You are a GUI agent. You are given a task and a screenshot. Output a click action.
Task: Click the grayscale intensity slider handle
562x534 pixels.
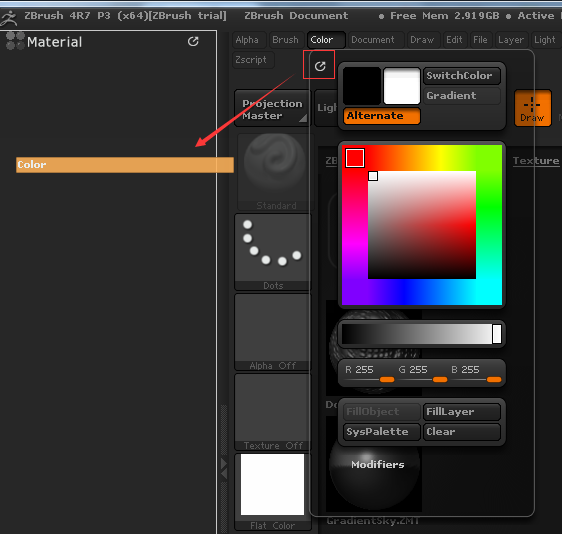pyautogui.click(x=497, y=334)
